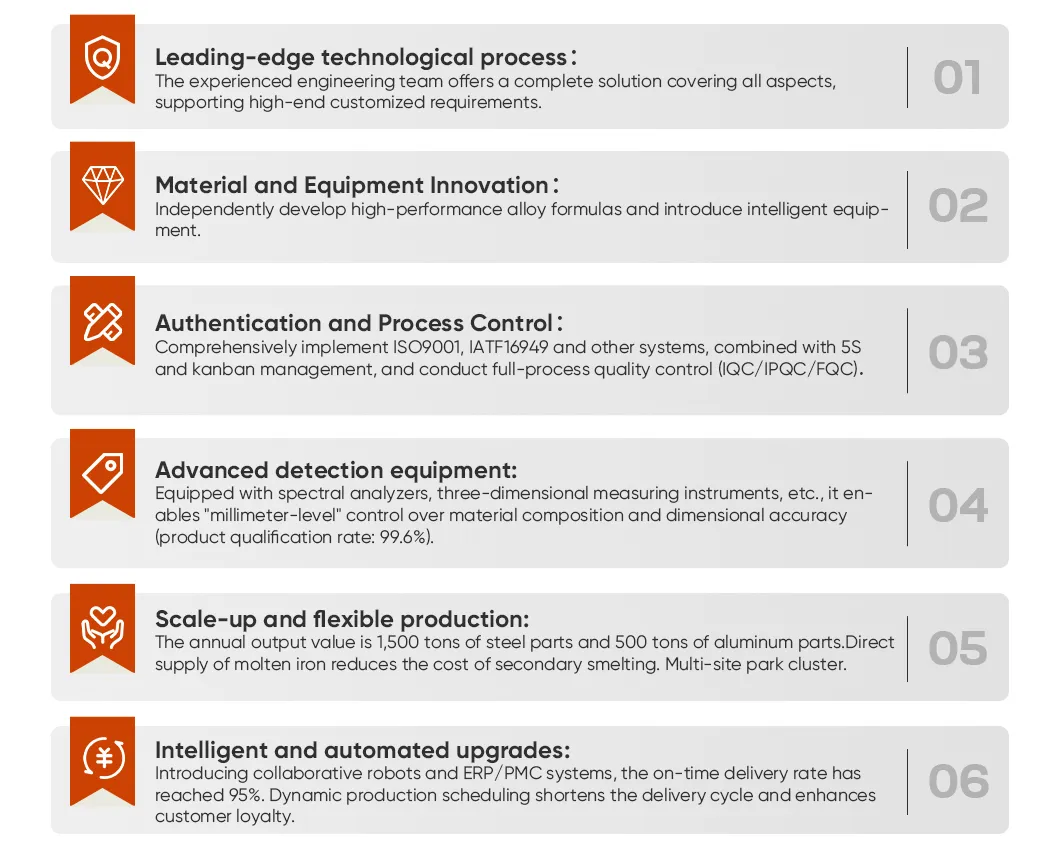Open "Authentication and Process Control" heading
The image size is (1060, 846).
tap(359, 324)
